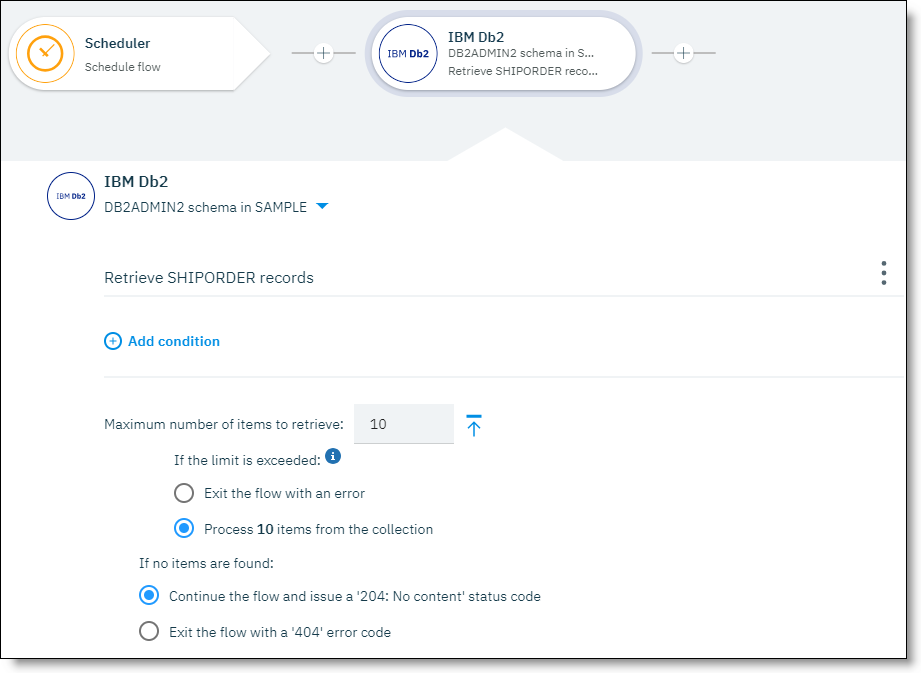Add a node after Scheduler using plus
Image resolution: width=921 pixels, height=673 pixels.
(323, 53)
